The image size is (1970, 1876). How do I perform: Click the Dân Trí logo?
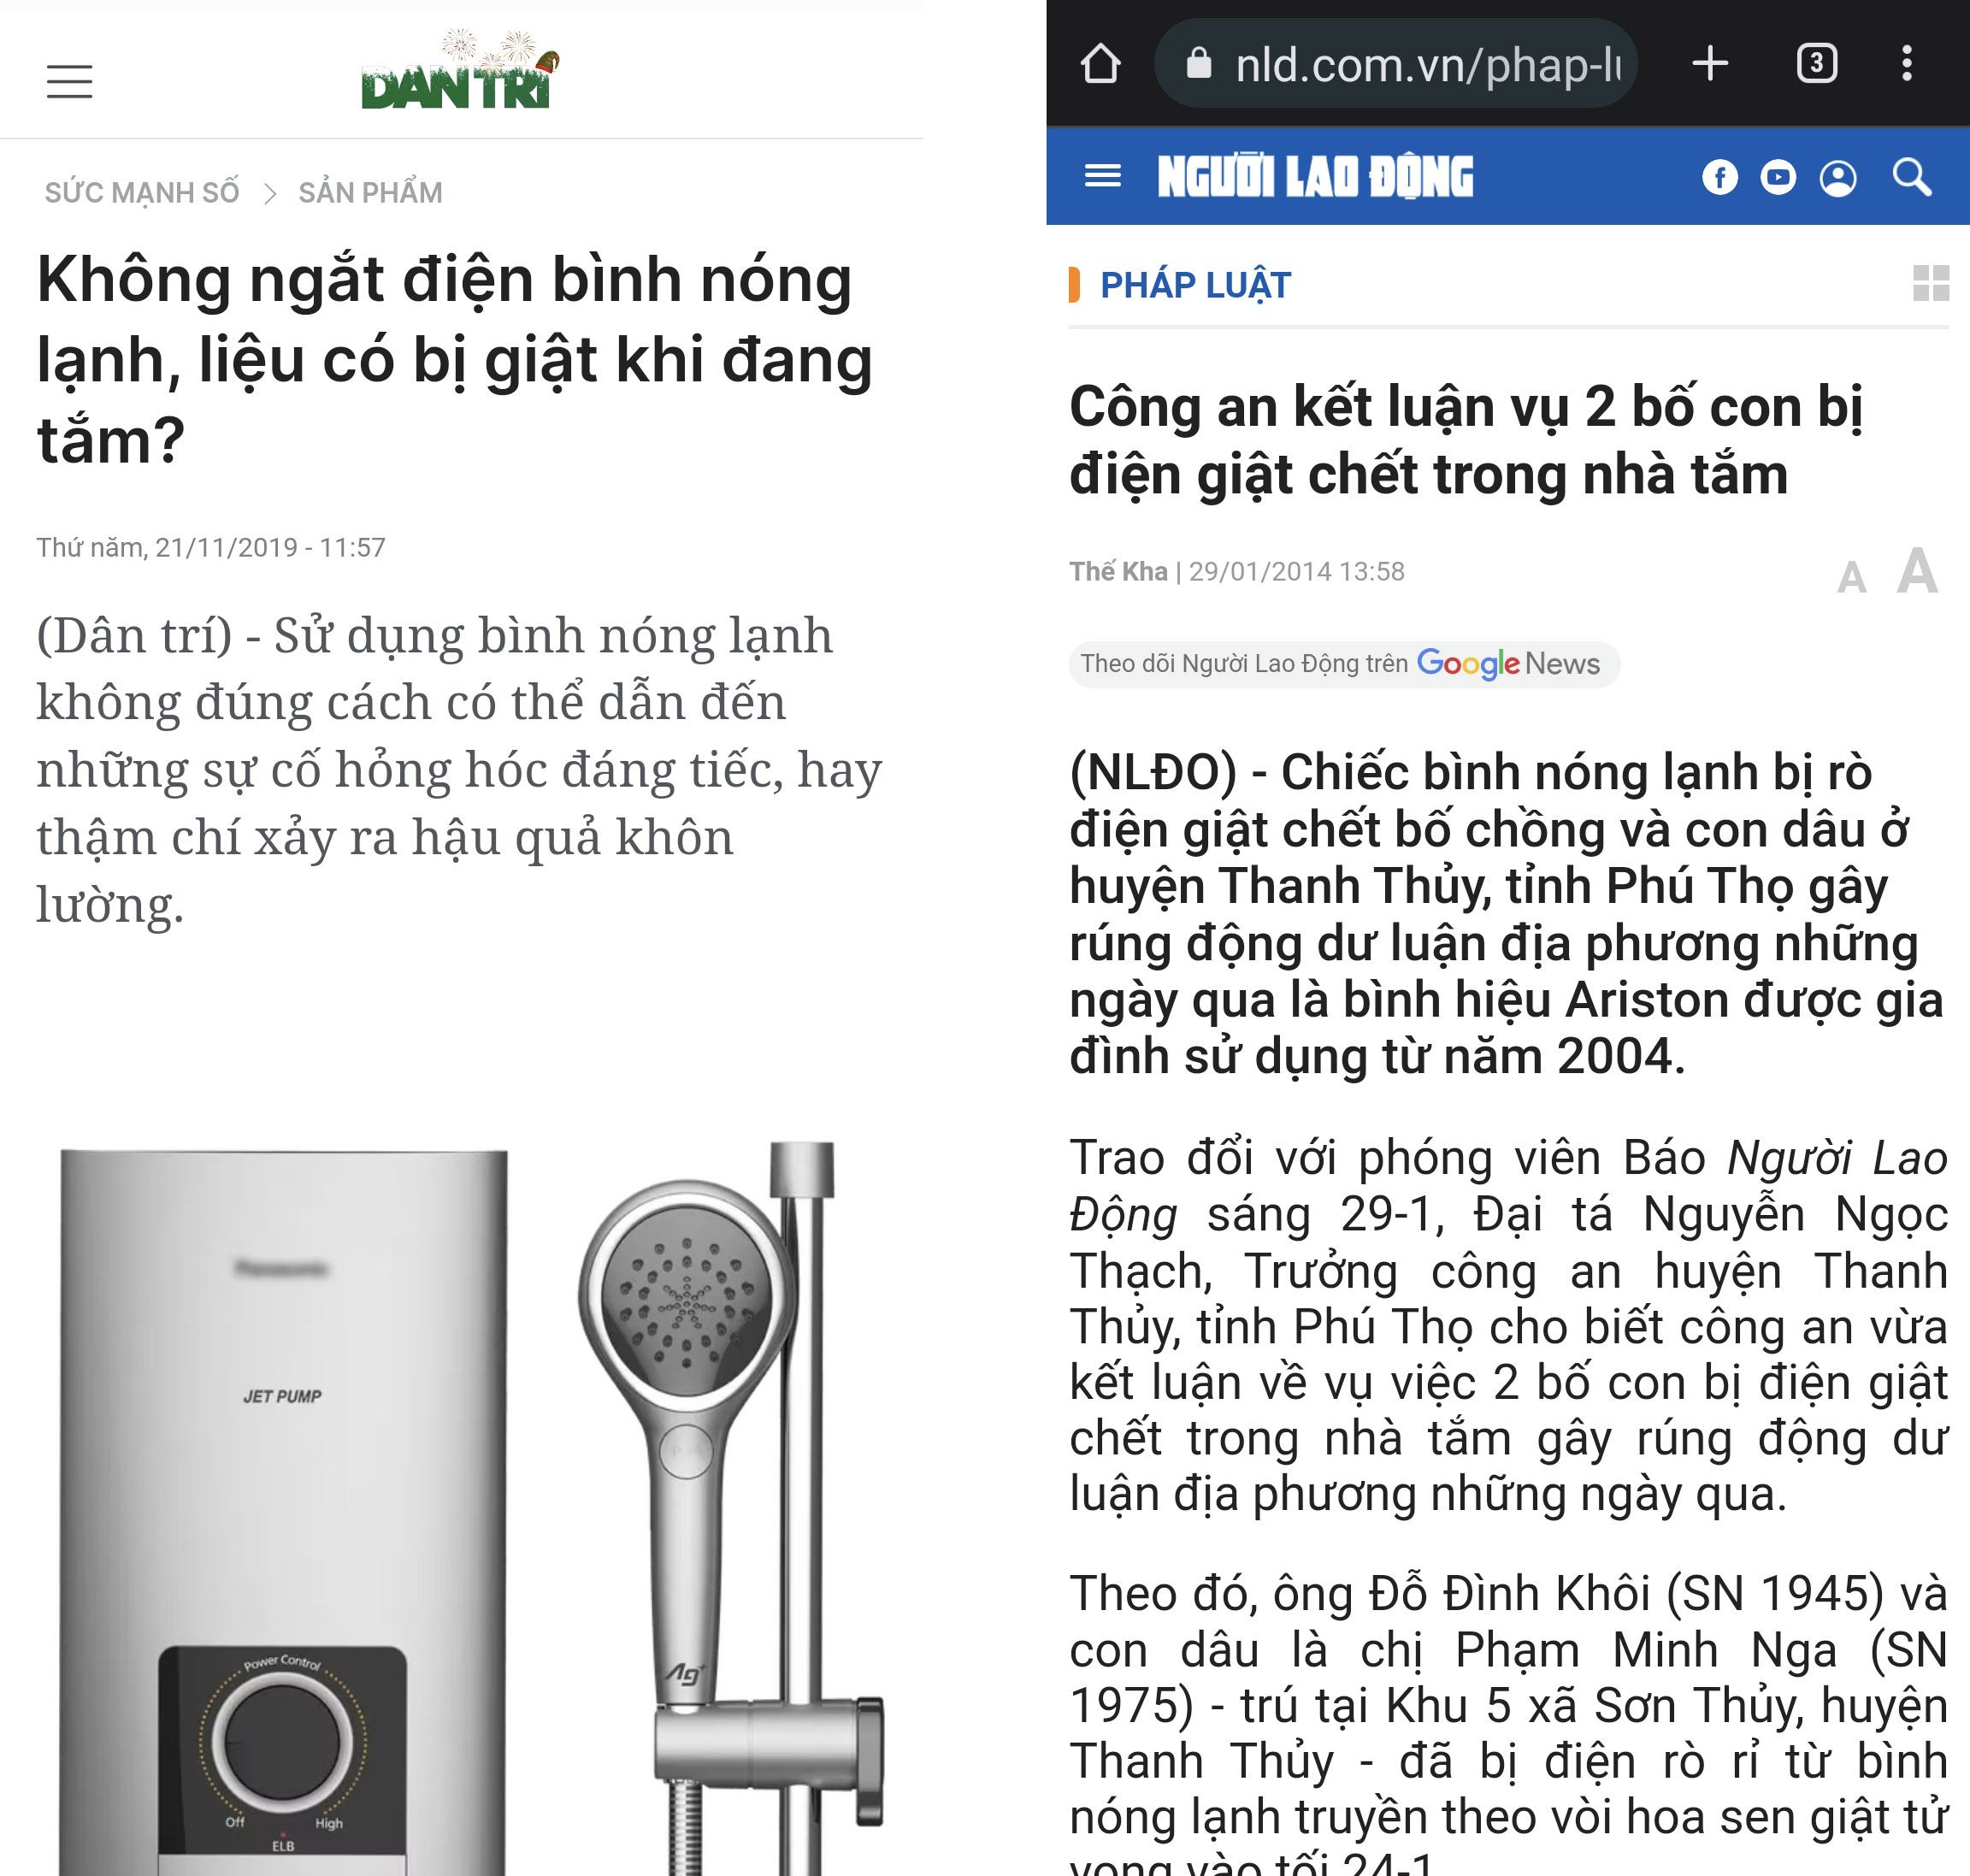(x=460, y=70)
